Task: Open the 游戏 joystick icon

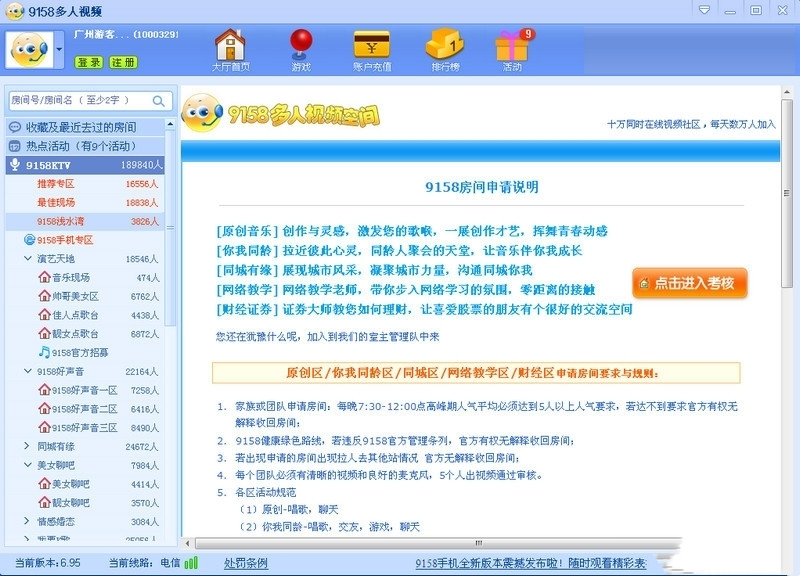Action: point(301,49)
